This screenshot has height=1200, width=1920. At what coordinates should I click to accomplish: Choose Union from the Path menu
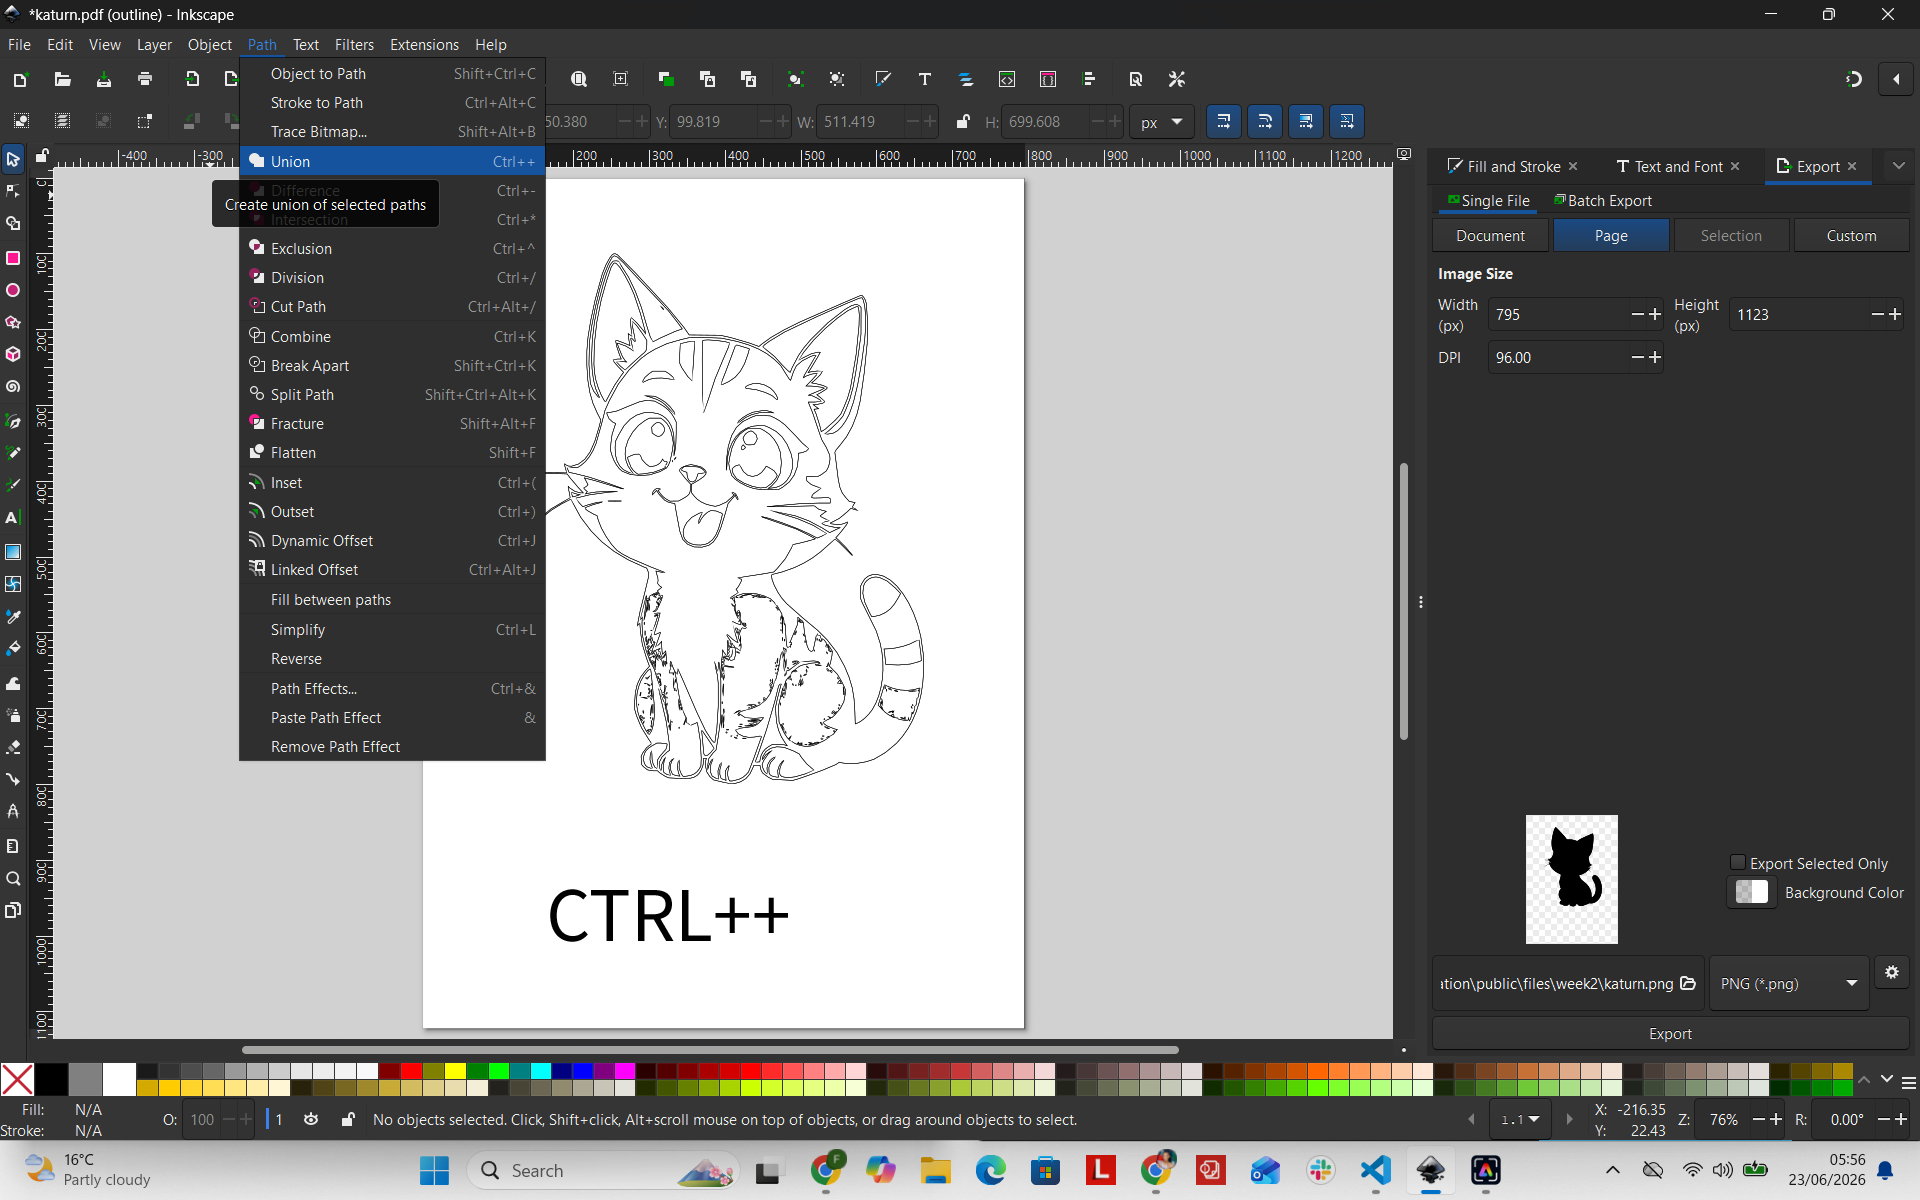[392, 161]
